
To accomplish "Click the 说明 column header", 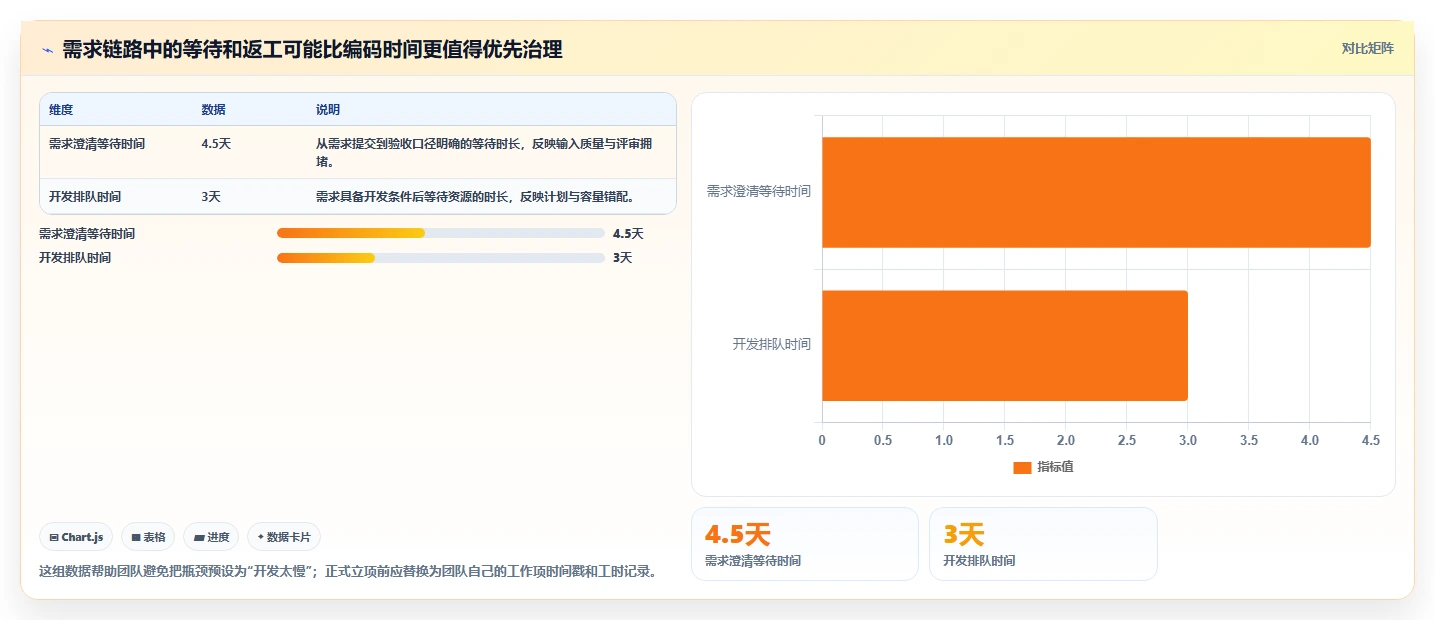I will pos(328,110).
